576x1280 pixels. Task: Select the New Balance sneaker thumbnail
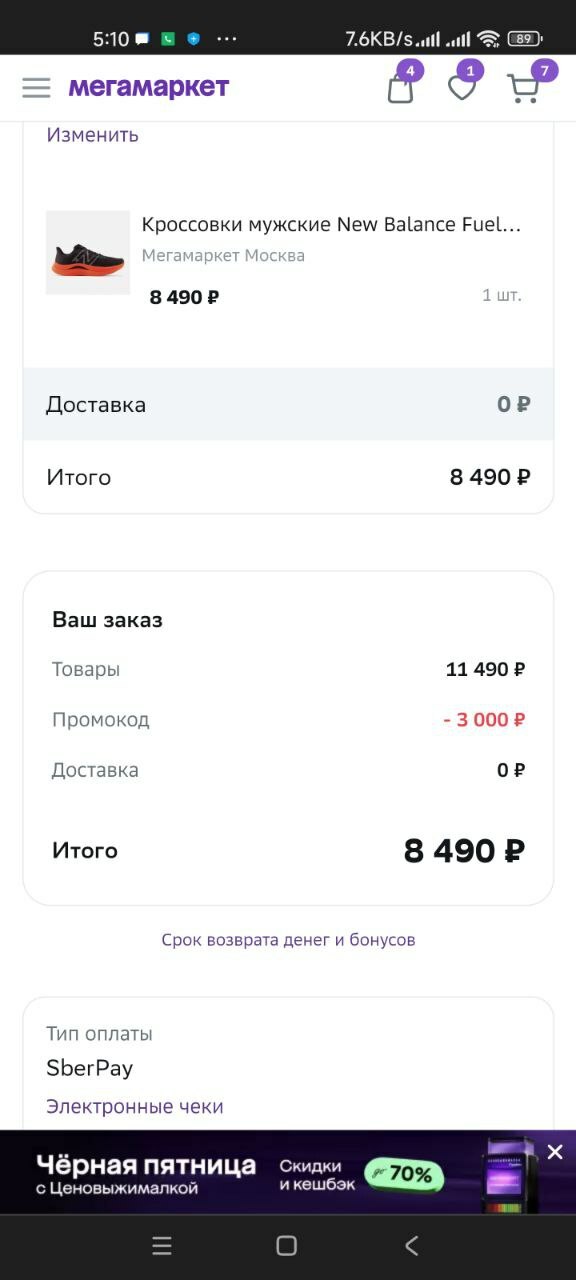(x=87, y=253)
